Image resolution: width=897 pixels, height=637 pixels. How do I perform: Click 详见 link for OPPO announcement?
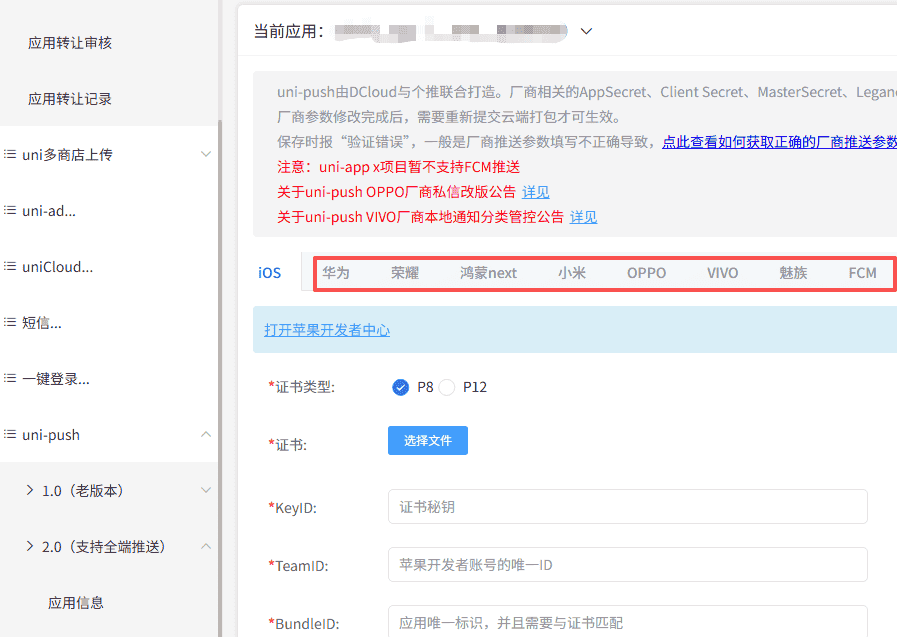coord(536,192)
